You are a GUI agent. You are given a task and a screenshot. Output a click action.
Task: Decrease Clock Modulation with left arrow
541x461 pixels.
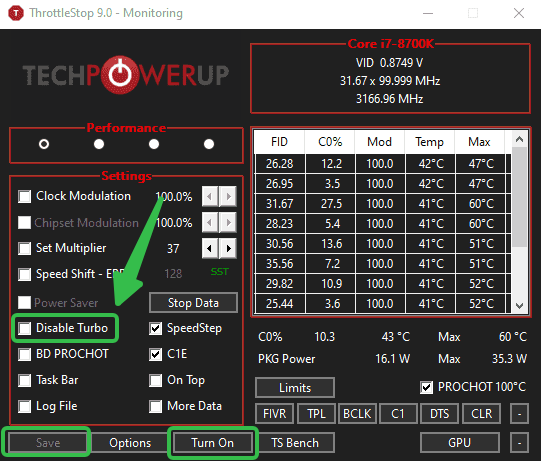coord(209,196)
